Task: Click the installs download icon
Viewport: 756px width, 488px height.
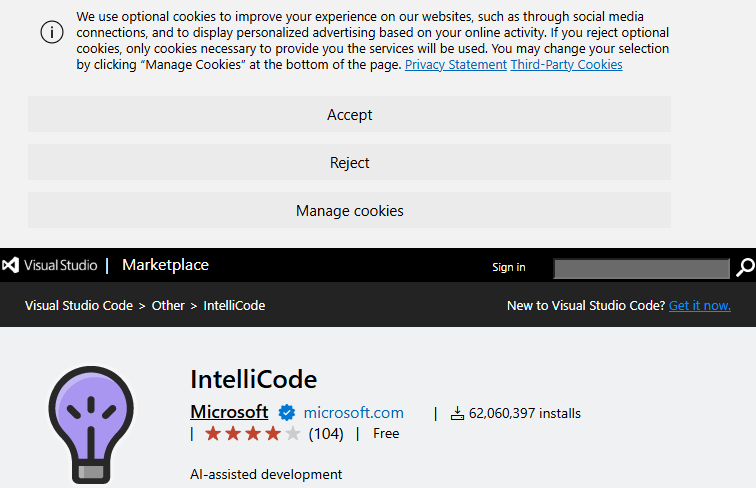Action: (457, 413)
